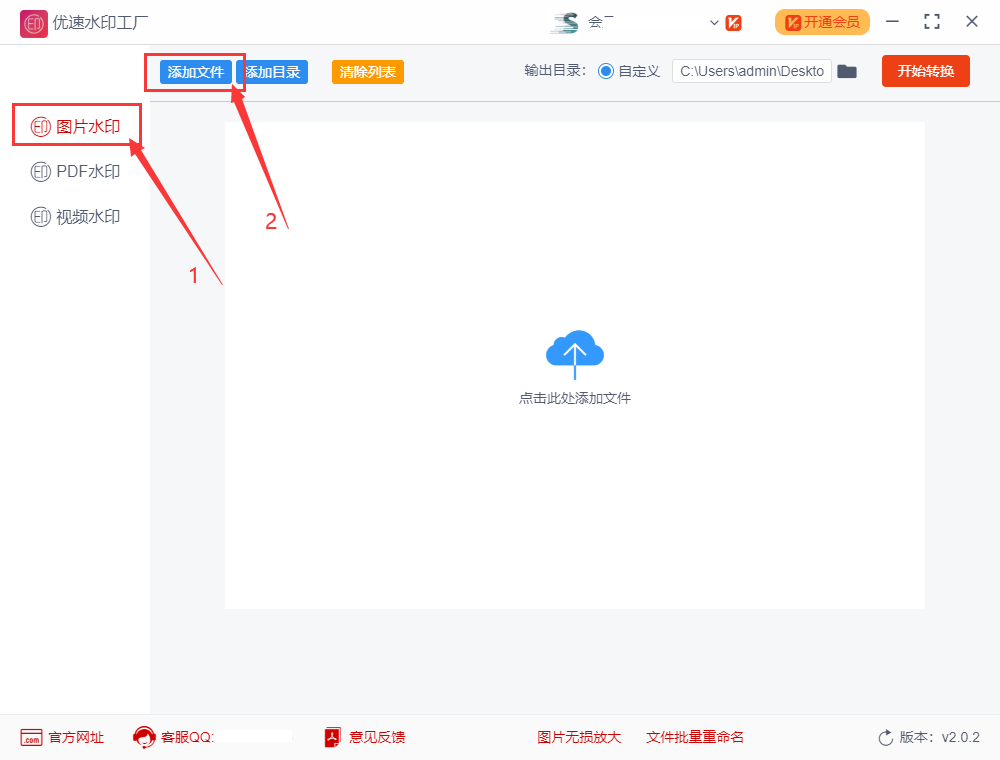The width and height of the screenshot is (1000, 760).
Task: Click the orange 清除列表 button
Action: (367, 71)
